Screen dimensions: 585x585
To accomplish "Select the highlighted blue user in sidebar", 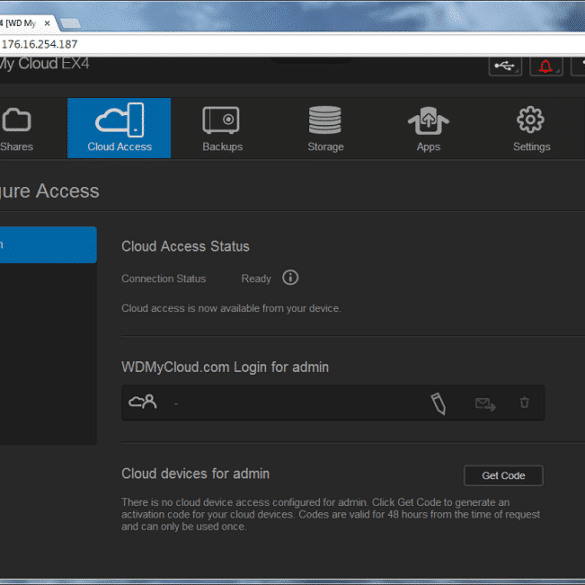I will click(48, 244).
